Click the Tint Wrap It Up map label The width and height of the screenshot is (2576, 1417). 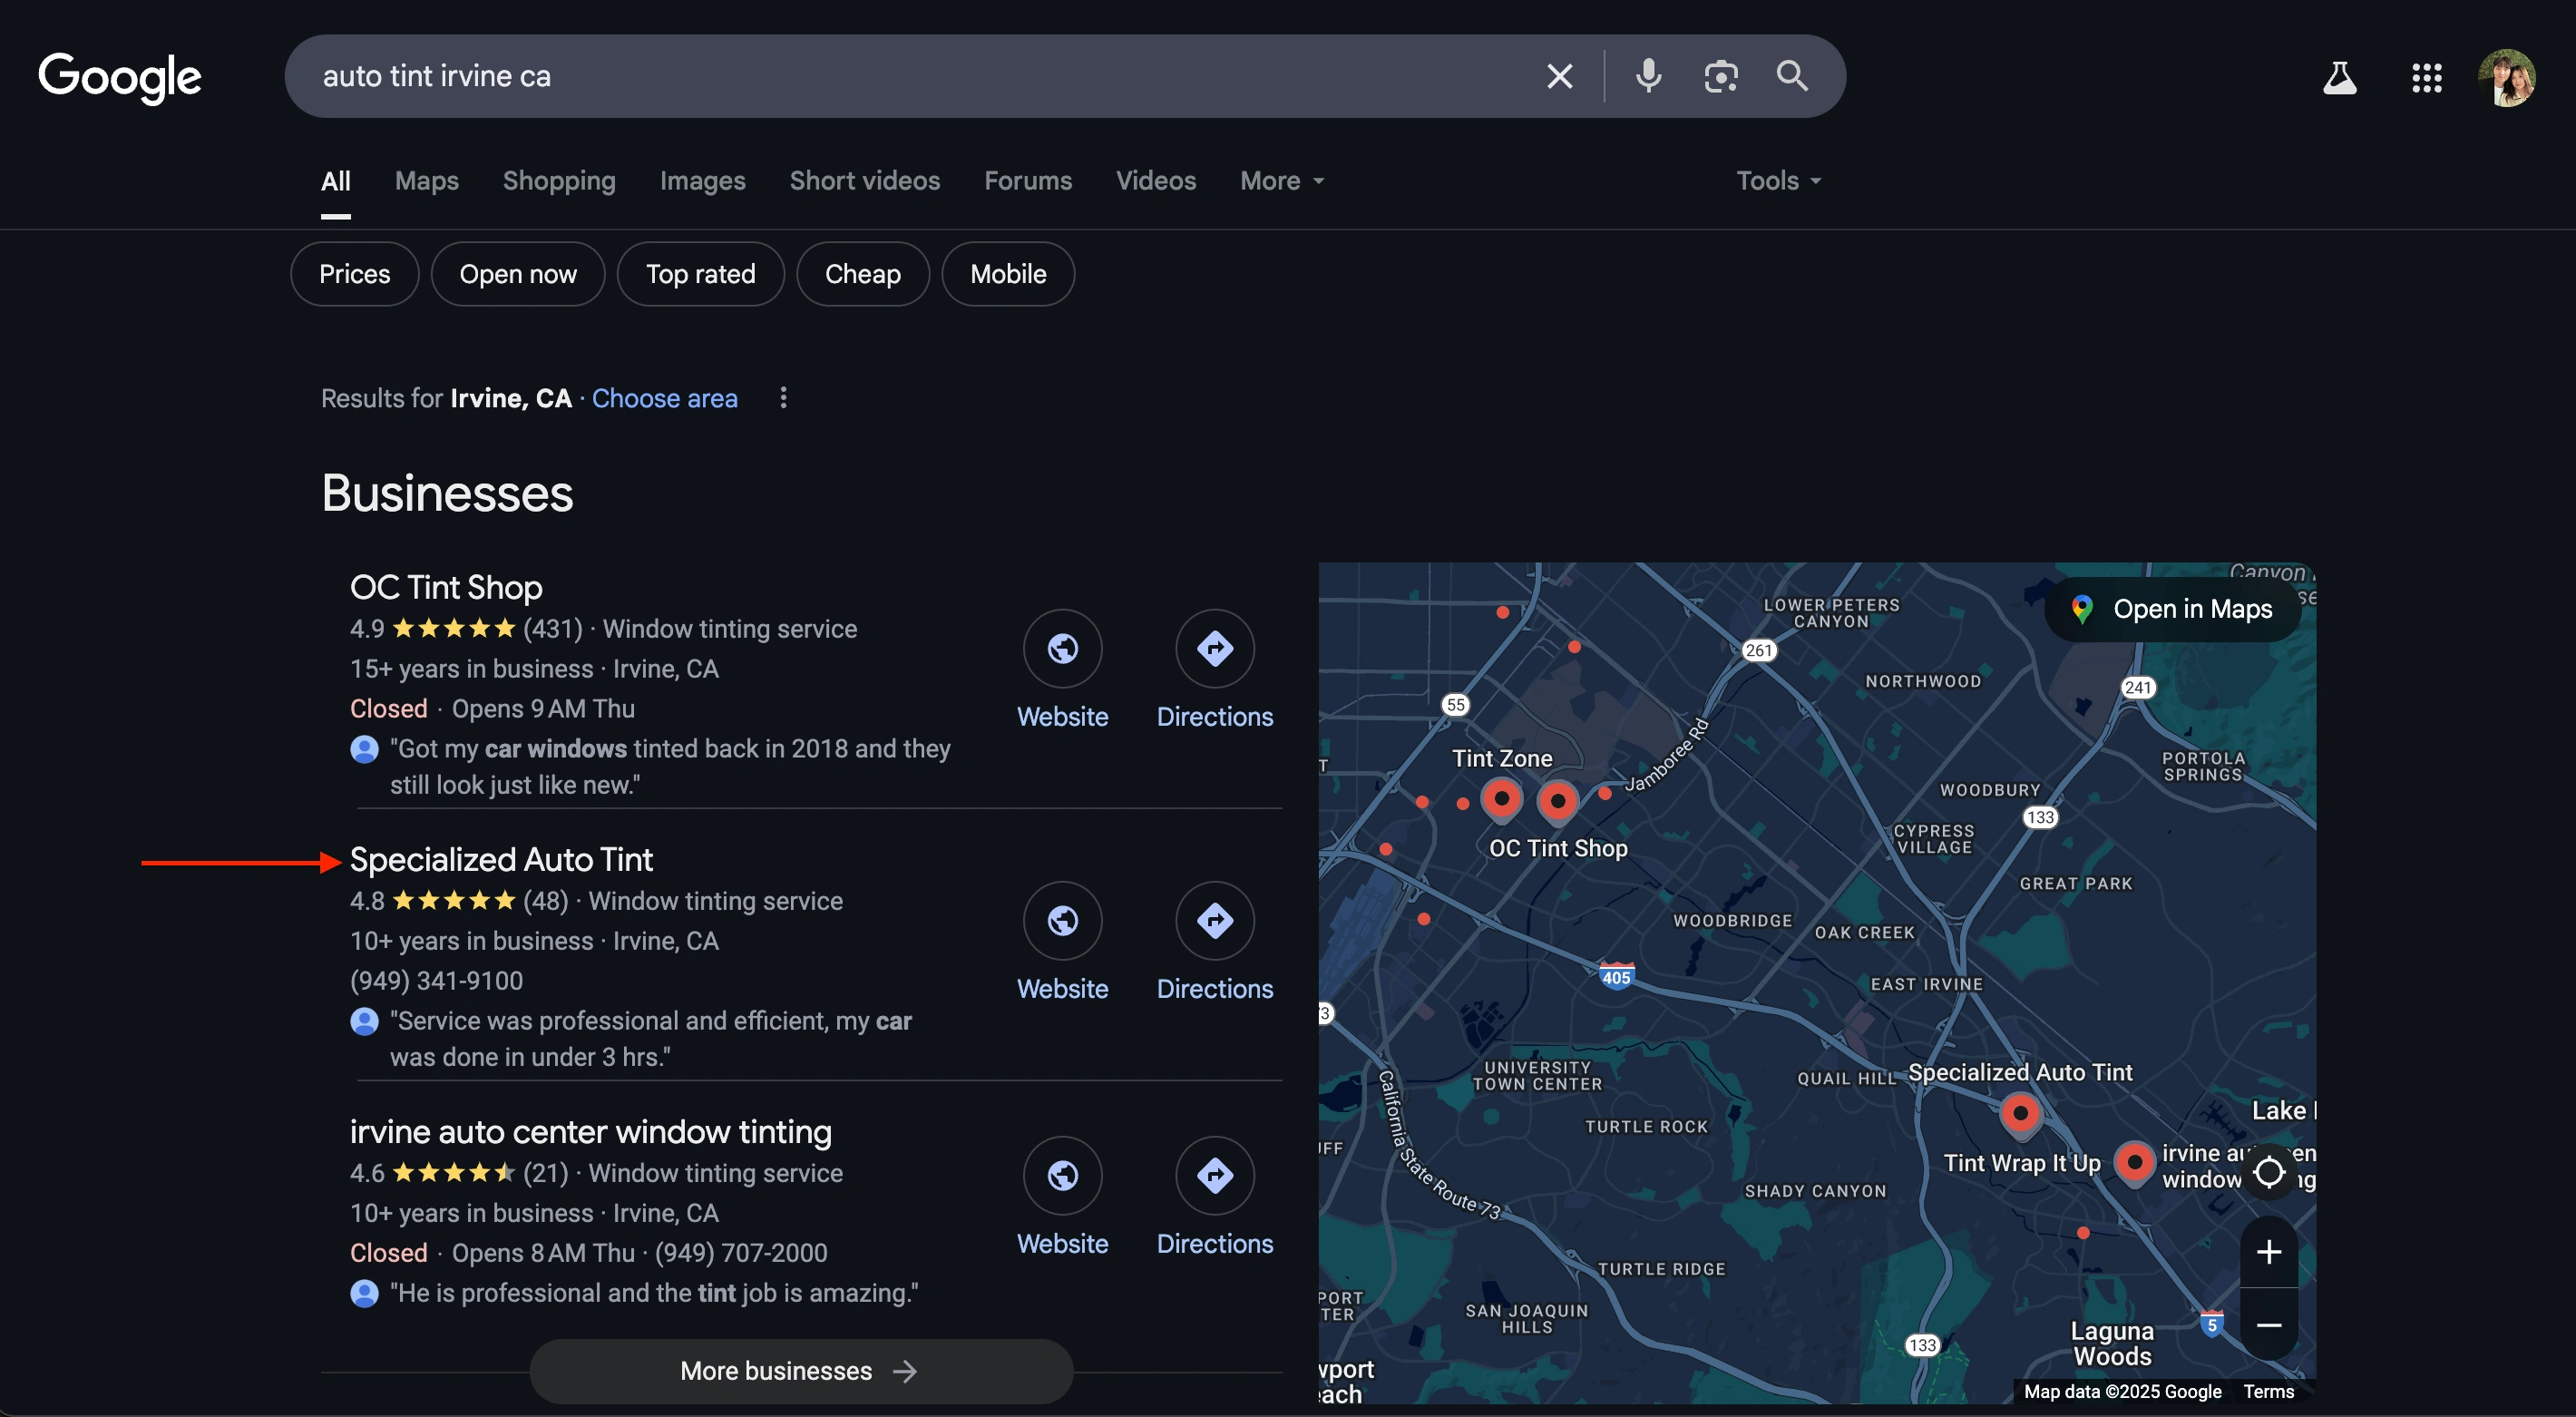tap(2021, 1163)
